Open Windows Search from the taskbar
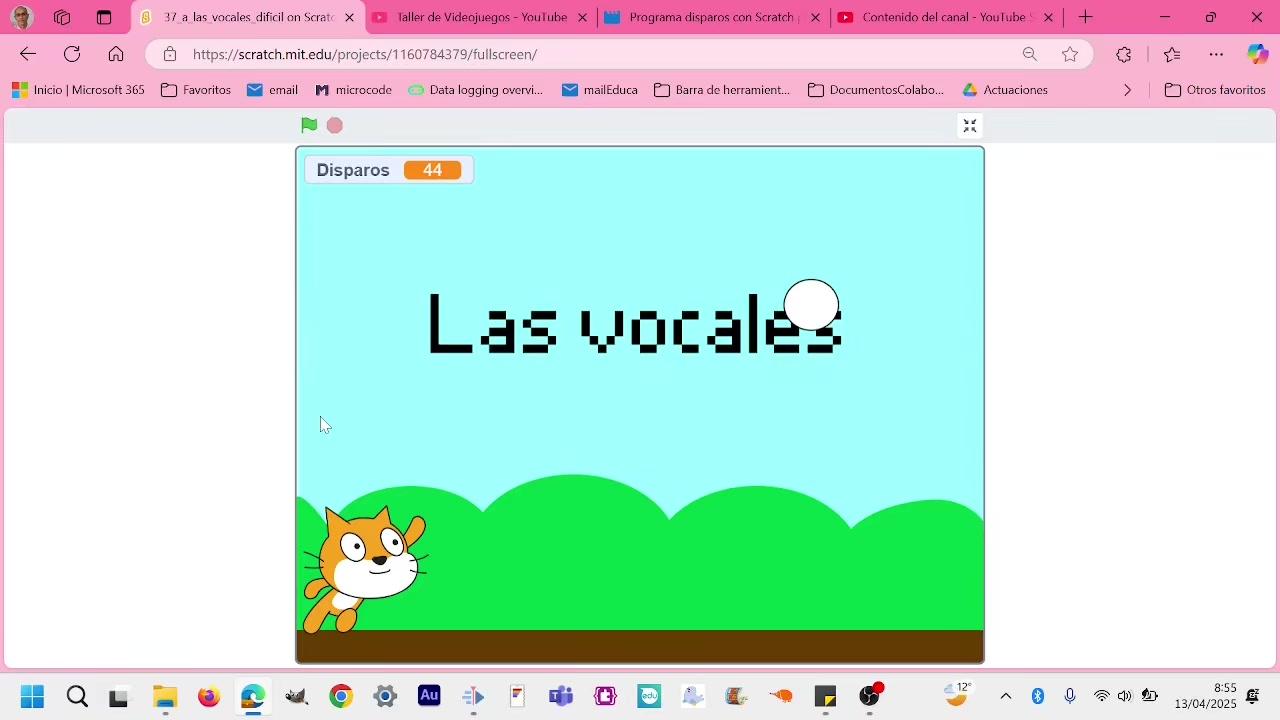Viewport: 1280px width, 720px height. coord(77,696)
